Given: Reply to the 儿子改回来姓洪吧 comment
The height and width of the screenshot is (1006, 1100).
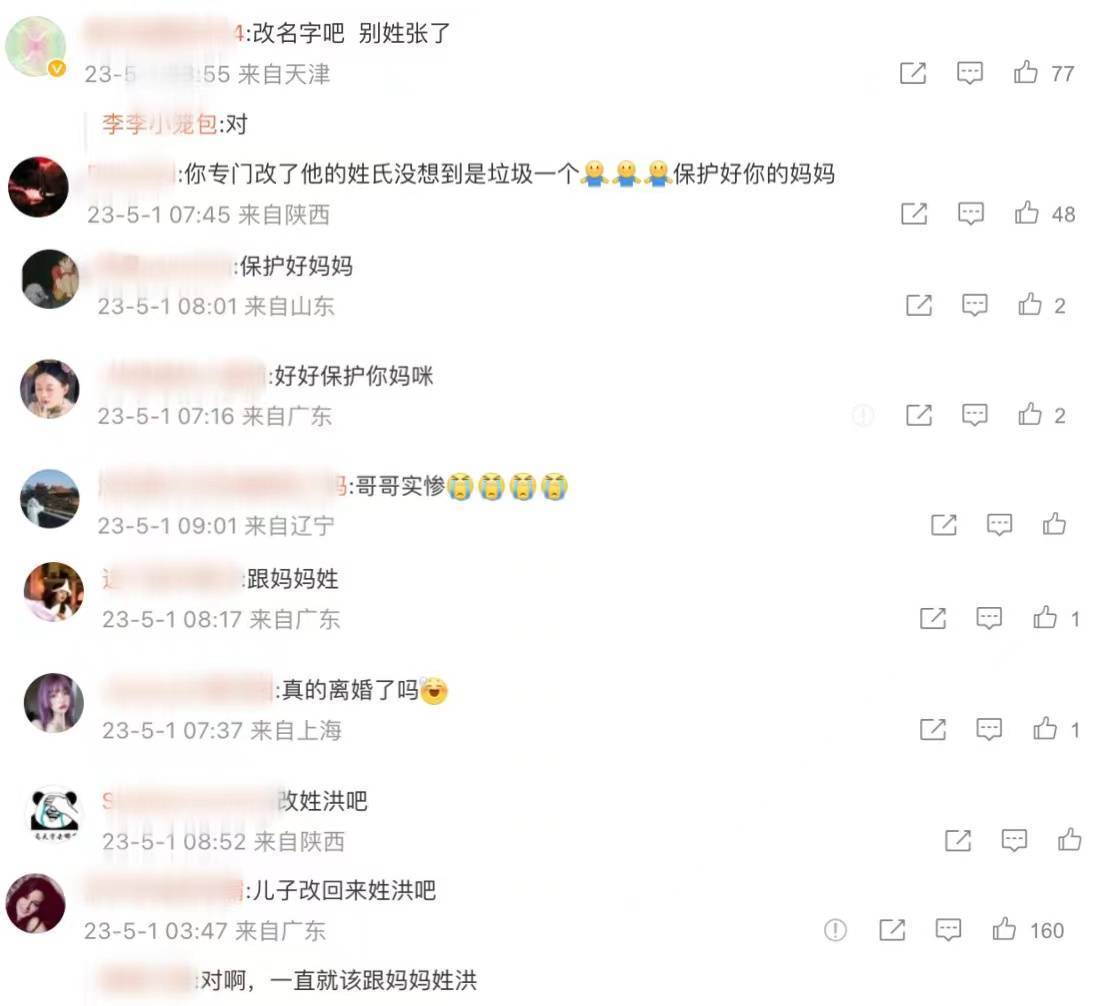Looking at the screenshot, I should click(x=948, y=930).
